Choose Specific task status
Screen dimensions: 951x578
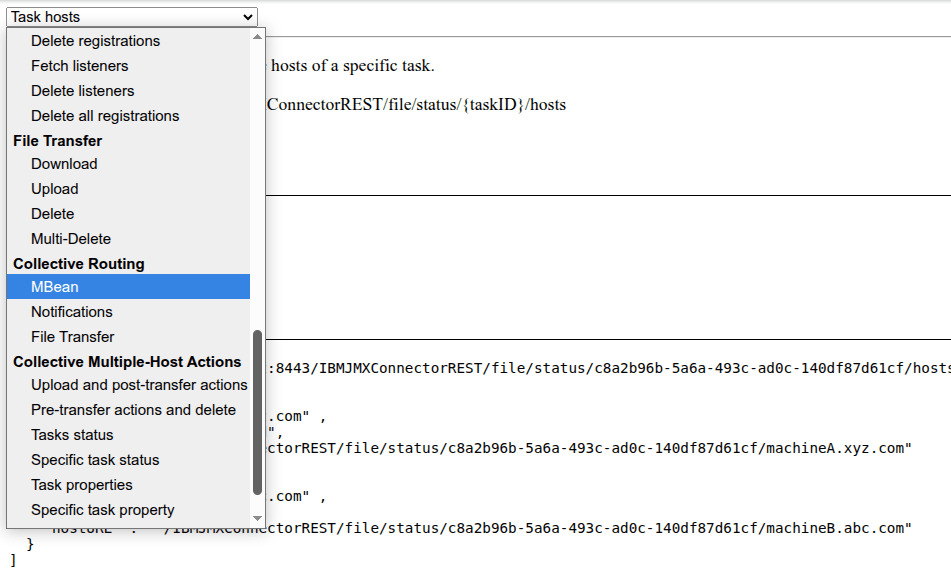coord(95,460)
